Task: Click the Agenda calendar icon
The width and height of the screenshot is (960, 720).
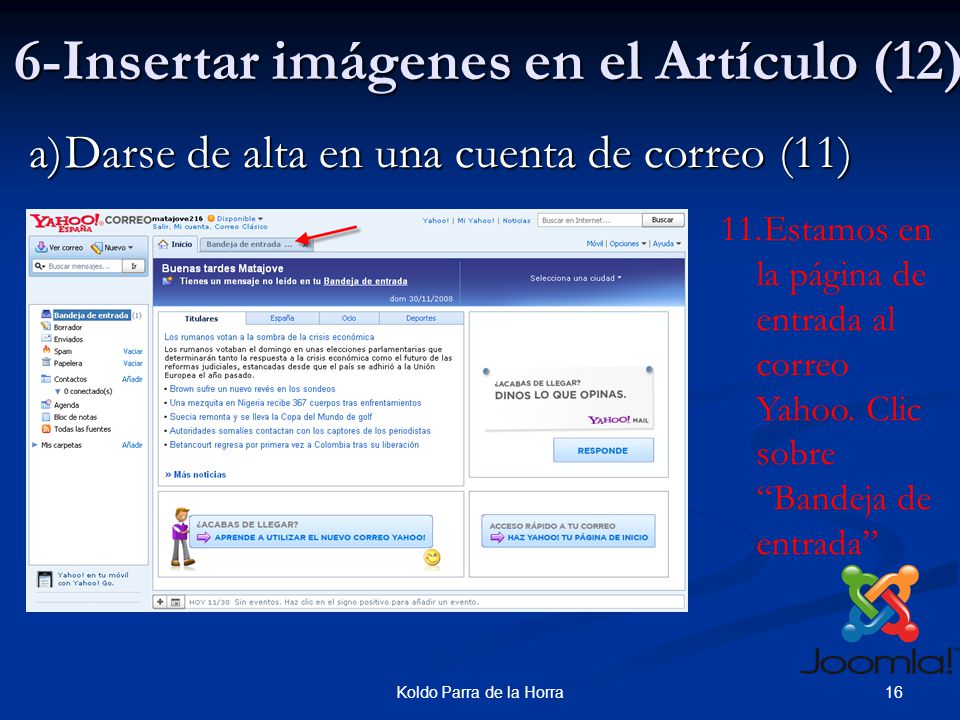Action: (46, 405)
